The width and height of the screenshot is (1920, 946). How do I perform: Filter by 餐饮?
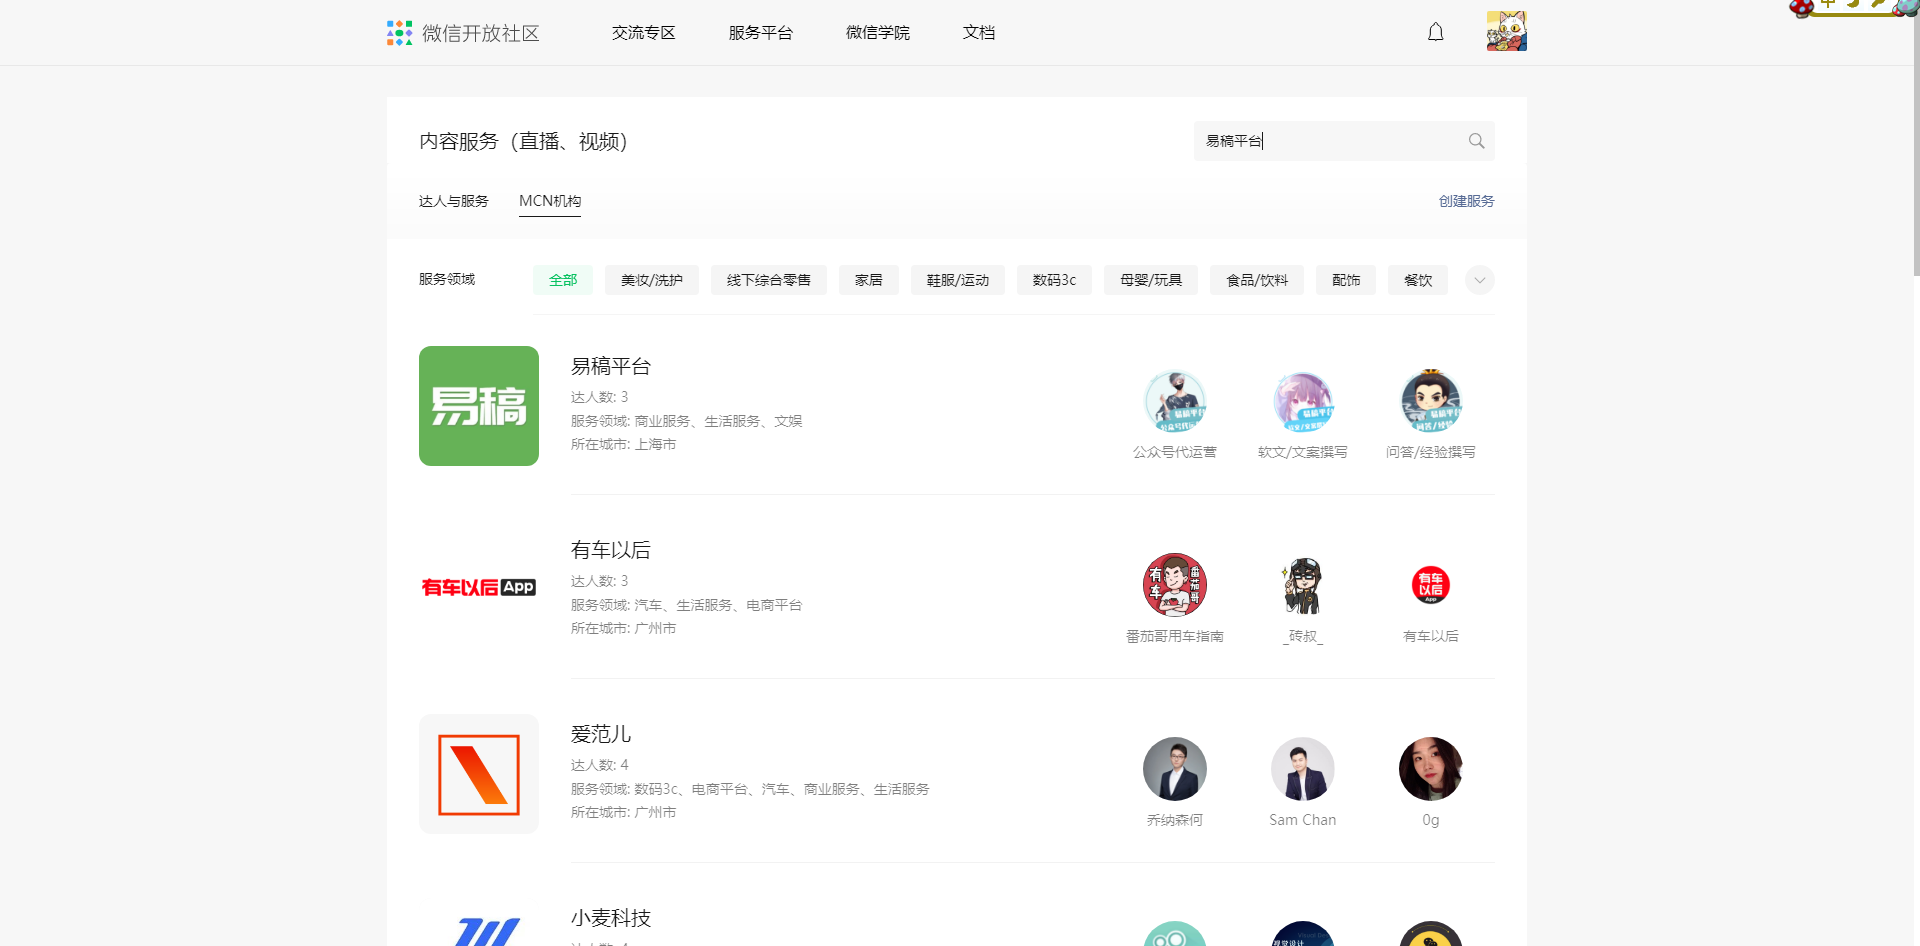(1418, 280)
